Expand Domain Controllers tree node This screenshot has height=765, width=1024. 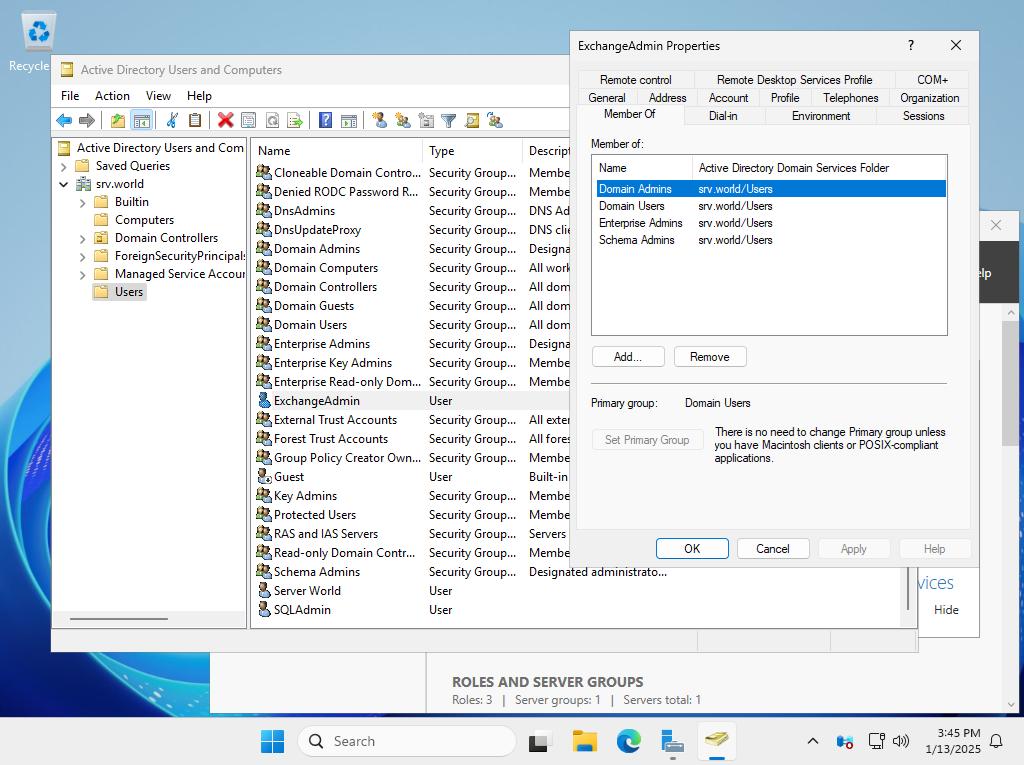82,238
